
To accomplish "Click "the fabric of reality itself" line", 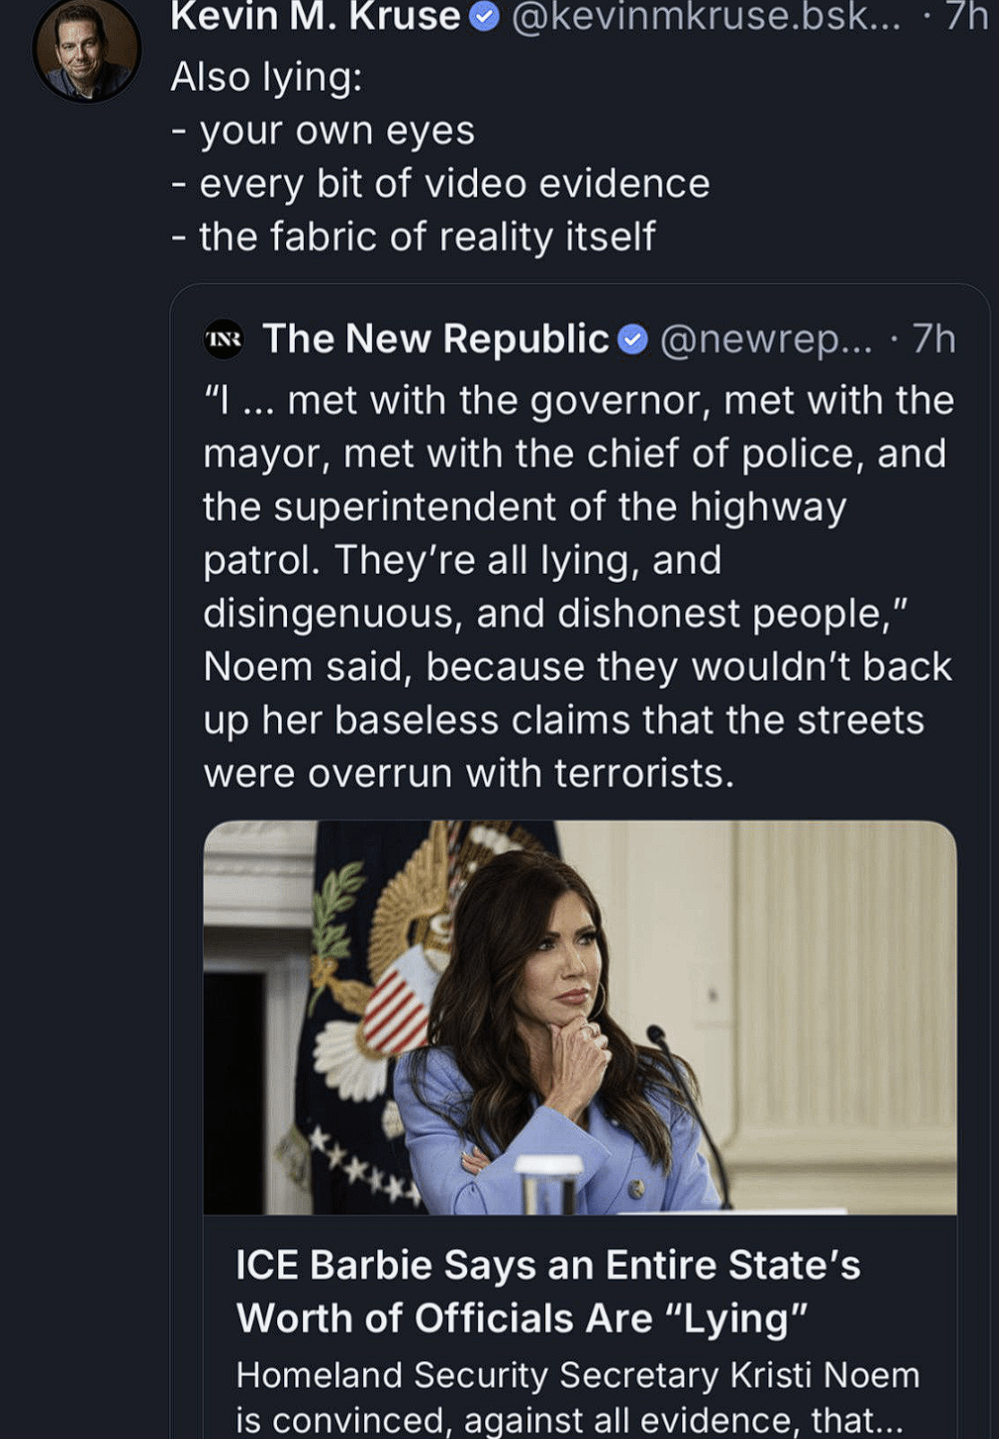I will click(427, 236).
